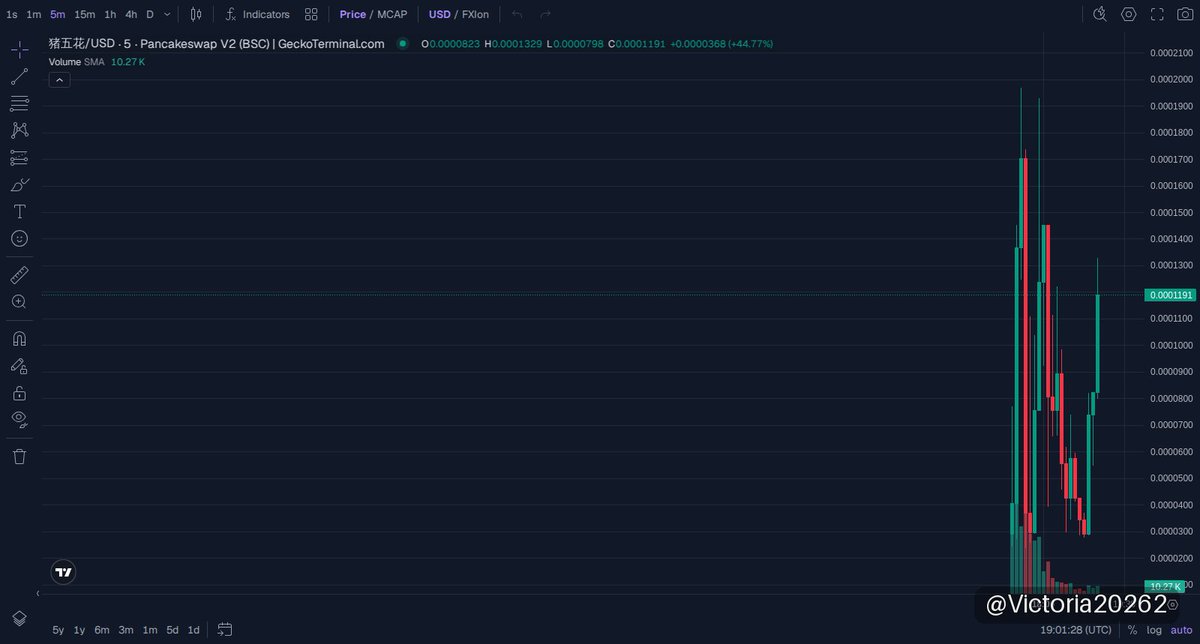This screenshot has height=644, width=1200.
Task: Select the D daily interval
Action: click(150, 14)
